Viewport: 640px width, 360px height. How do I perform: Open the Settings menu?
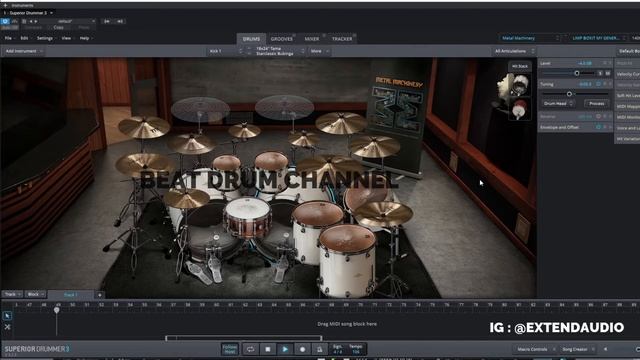pyautogui.click(x=46, y=38)
